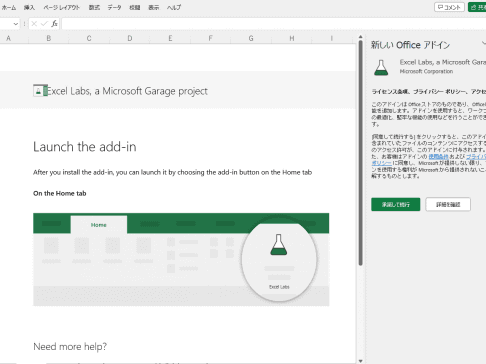Click the Excel Labs title text in the worksheet

pyautogui.click(x=127, y=91)
